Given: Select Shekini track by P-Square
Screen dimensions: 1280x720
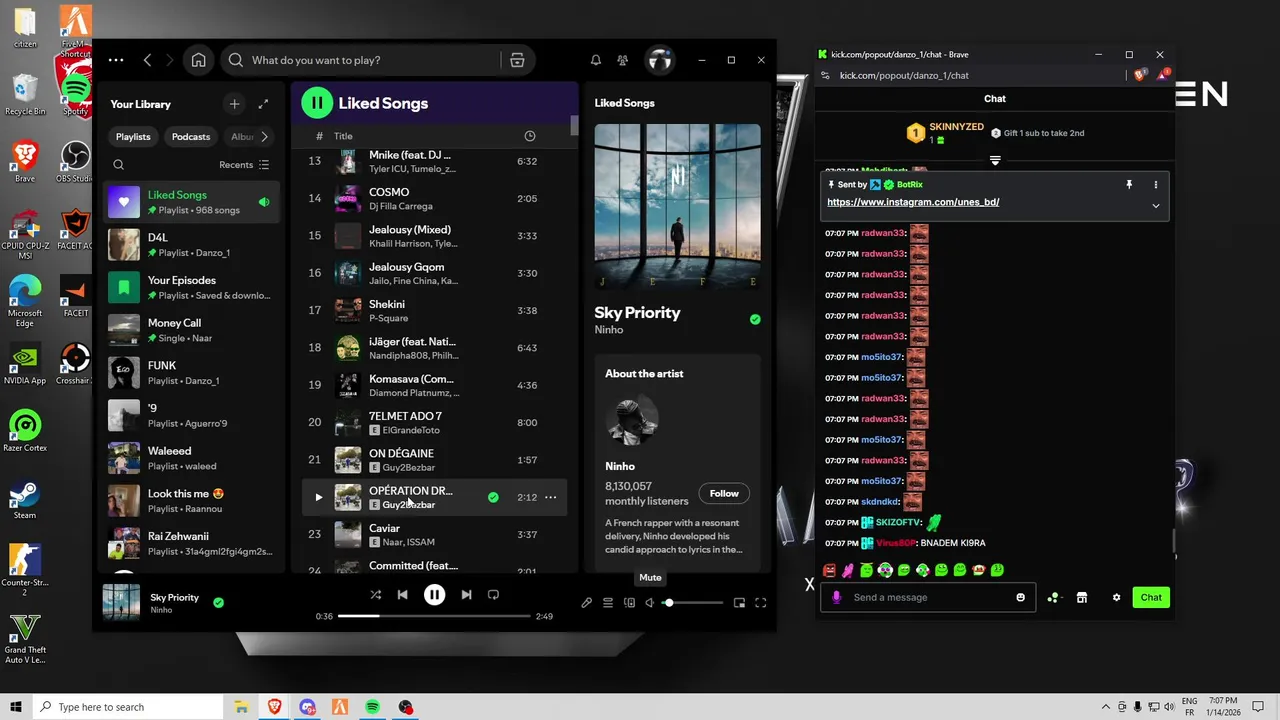Looking at the screenshot, I should (x=434, y=310).
